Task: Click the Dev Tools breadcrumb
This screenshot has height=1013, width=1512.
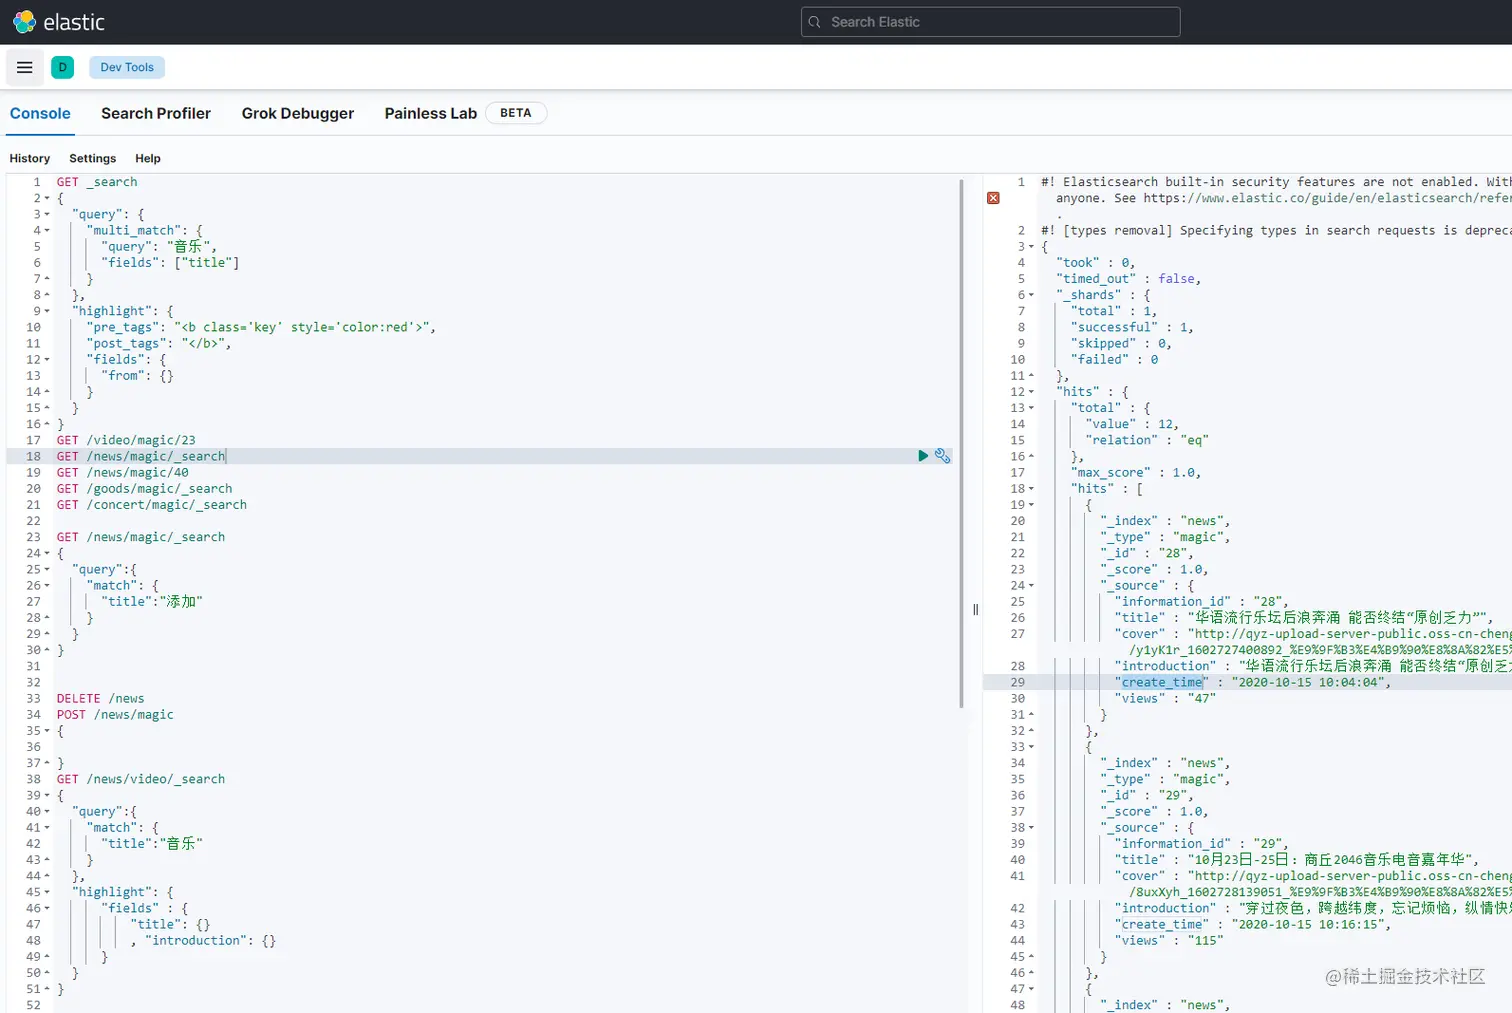Action: [x=127, y=67]
